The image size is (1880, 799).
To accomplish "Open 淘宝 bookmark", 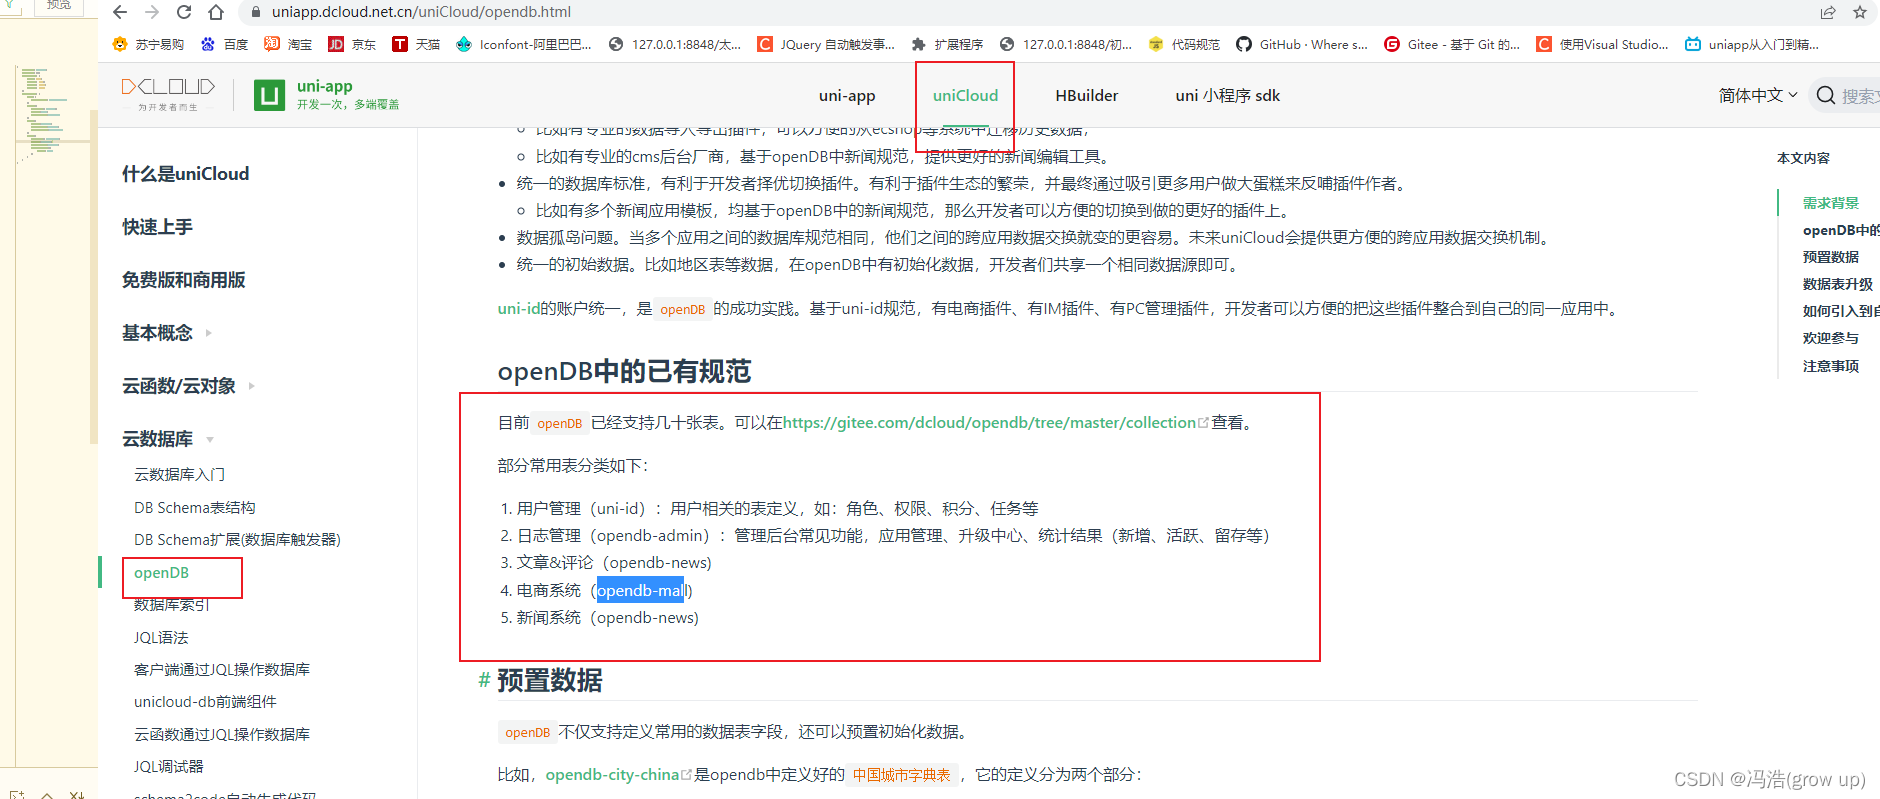I will (288, 44).
